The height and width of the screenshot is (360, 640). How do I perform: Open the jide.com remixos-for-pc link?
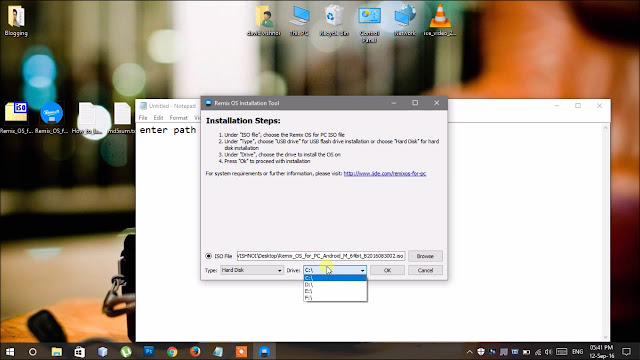click(x=385, y=173)
